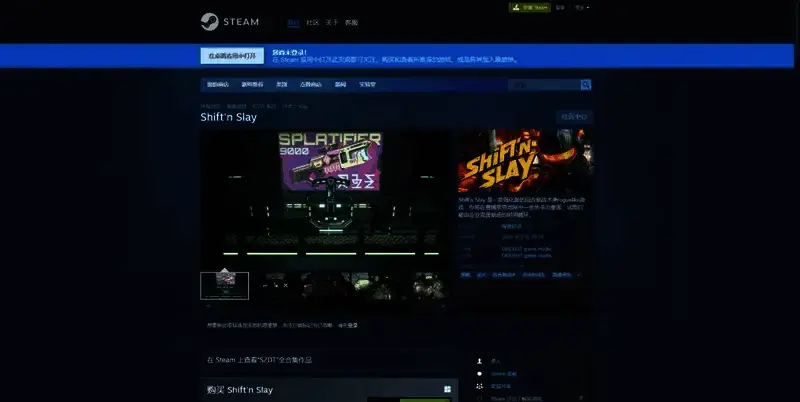Screen dimensions: 800x402
Task: Click the Family Sharing icon in the sidebar
Action: 480,385
